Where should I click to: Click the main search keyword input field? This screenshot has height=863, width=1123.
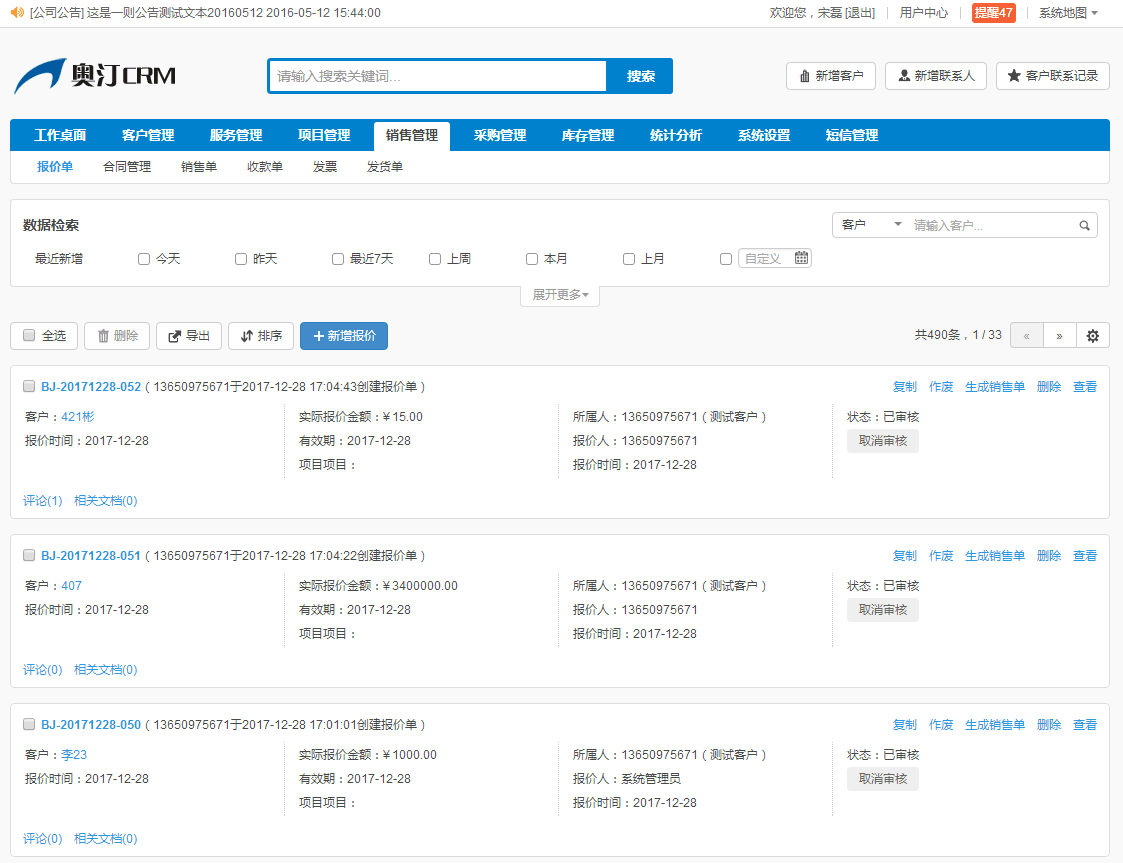pyautogui.click(x=437, y=76)
